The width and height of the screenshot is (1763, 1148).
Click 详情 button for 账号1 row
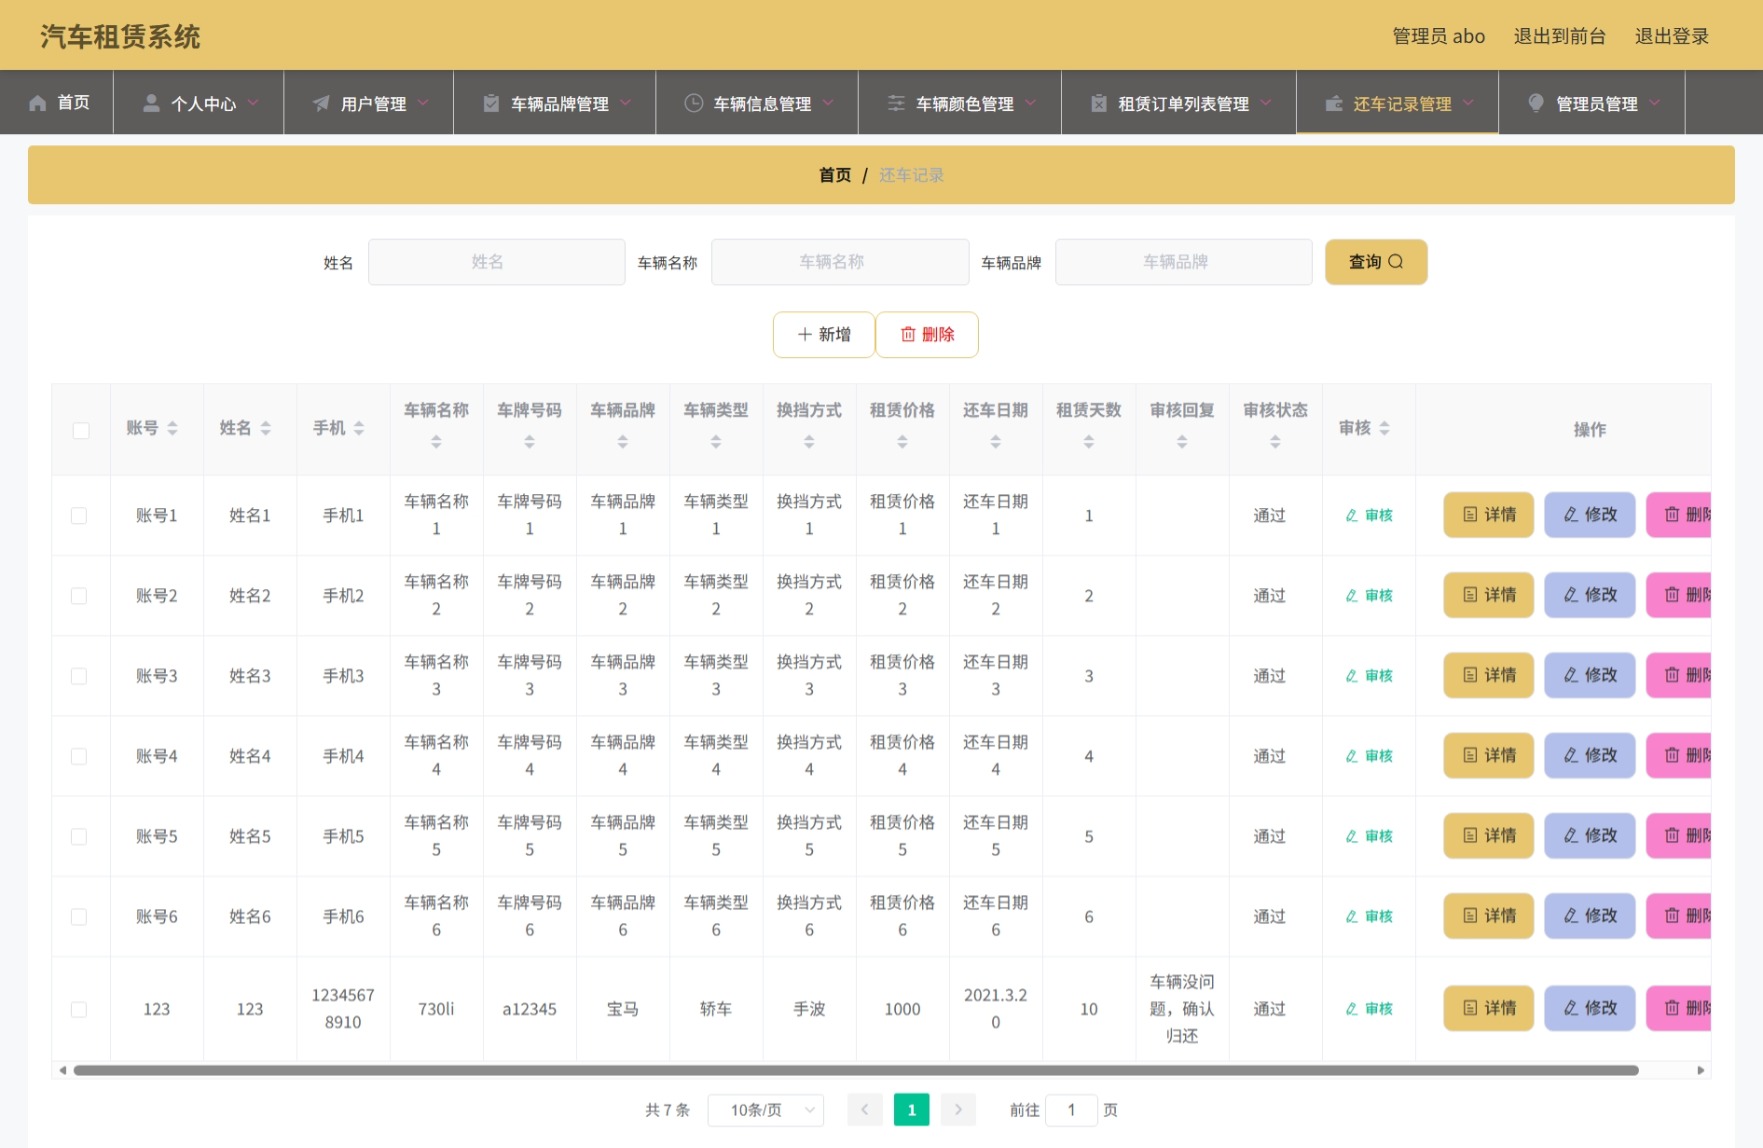(x=1488, y=515)
